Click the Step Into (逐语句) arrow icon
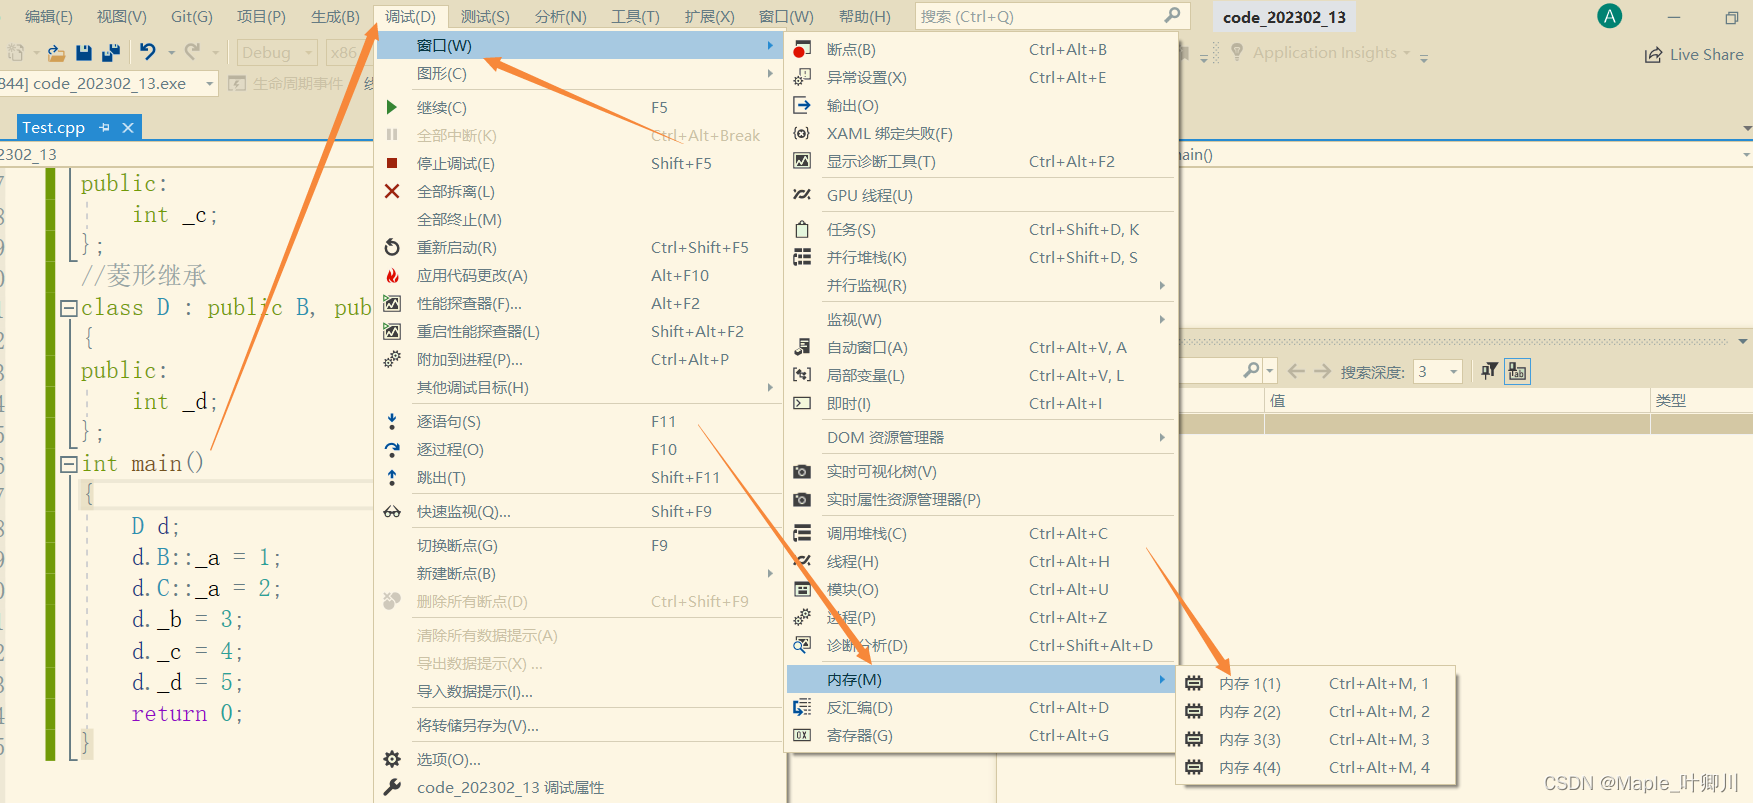Screen dimensions: 1753x803 392,421
